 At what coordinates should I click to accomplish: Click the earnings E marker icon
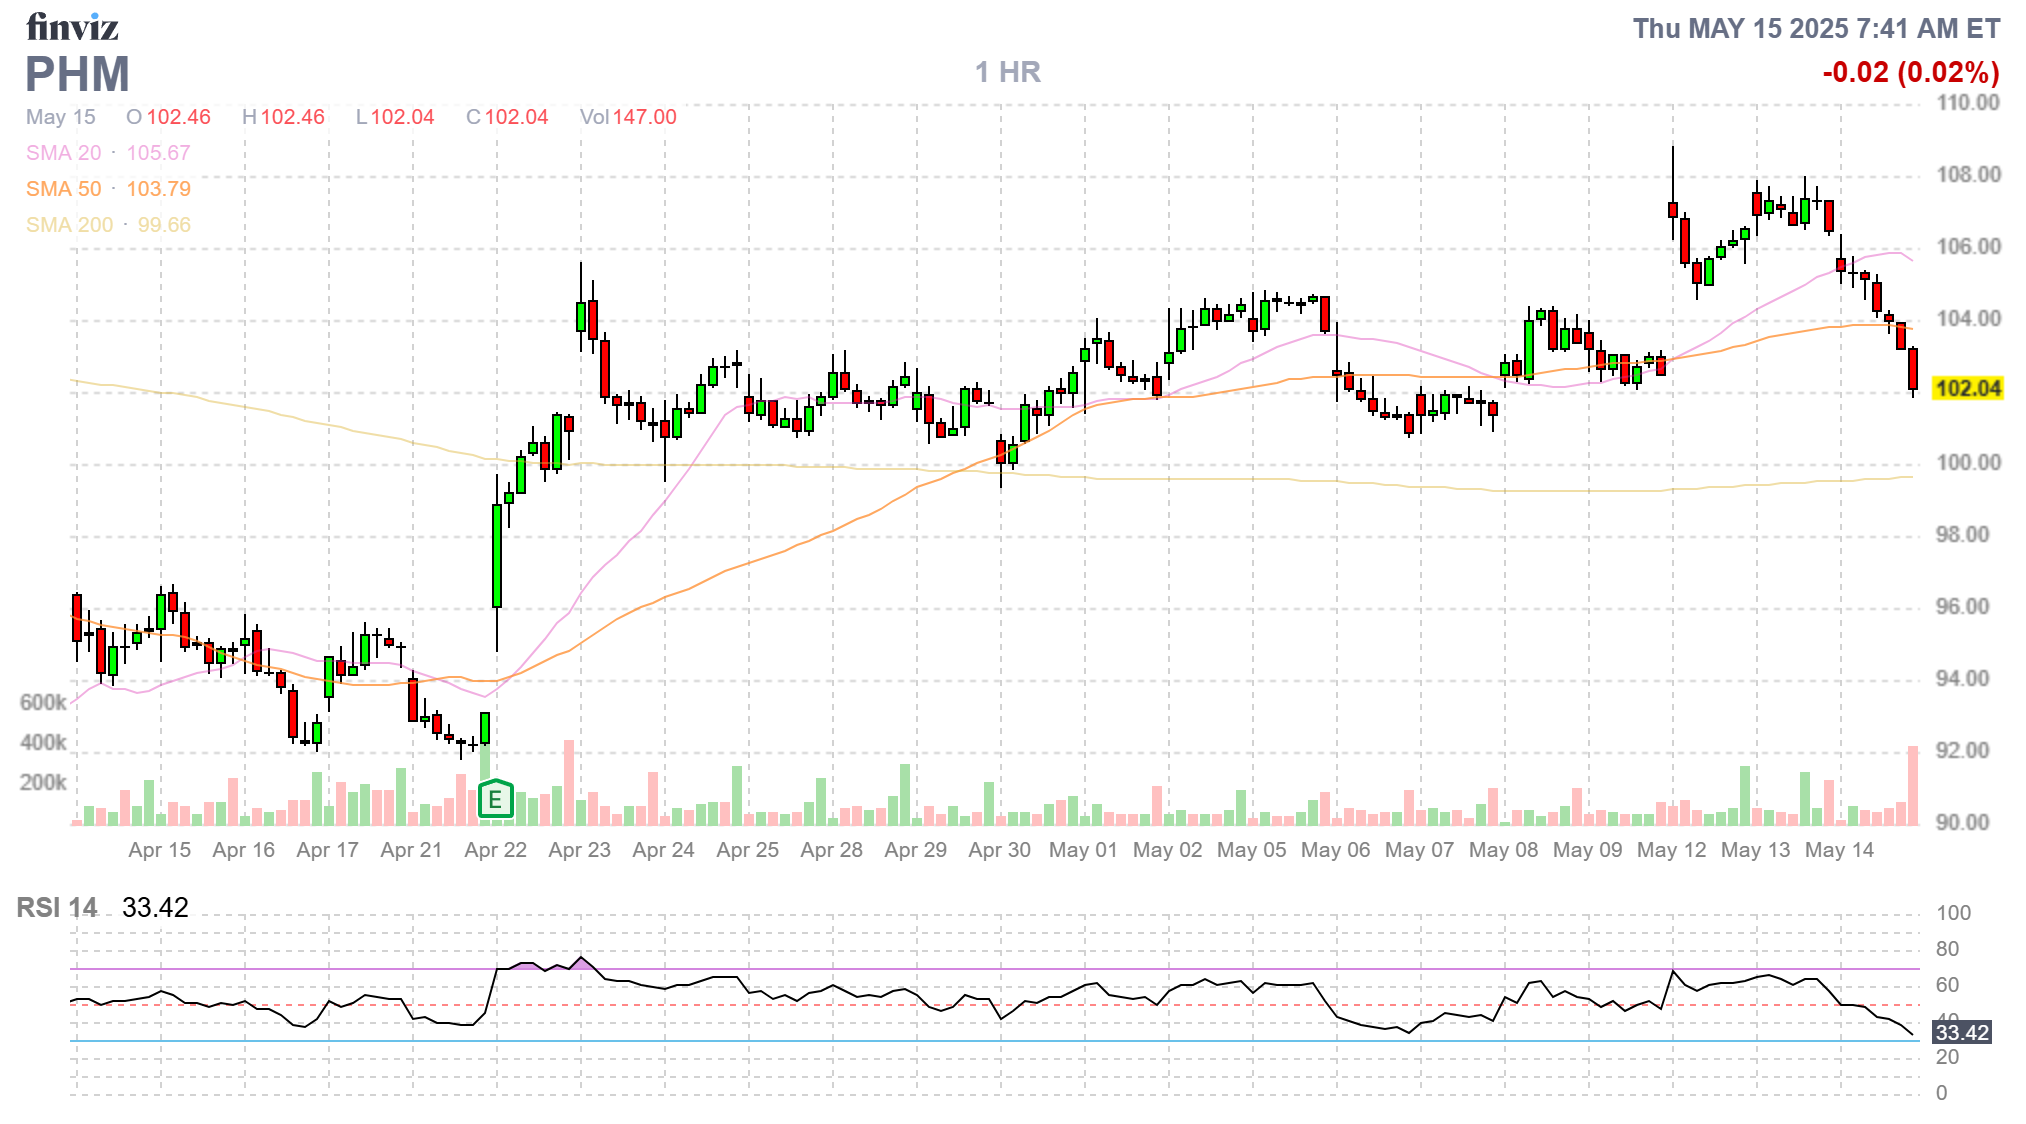(x=495, y=799)
